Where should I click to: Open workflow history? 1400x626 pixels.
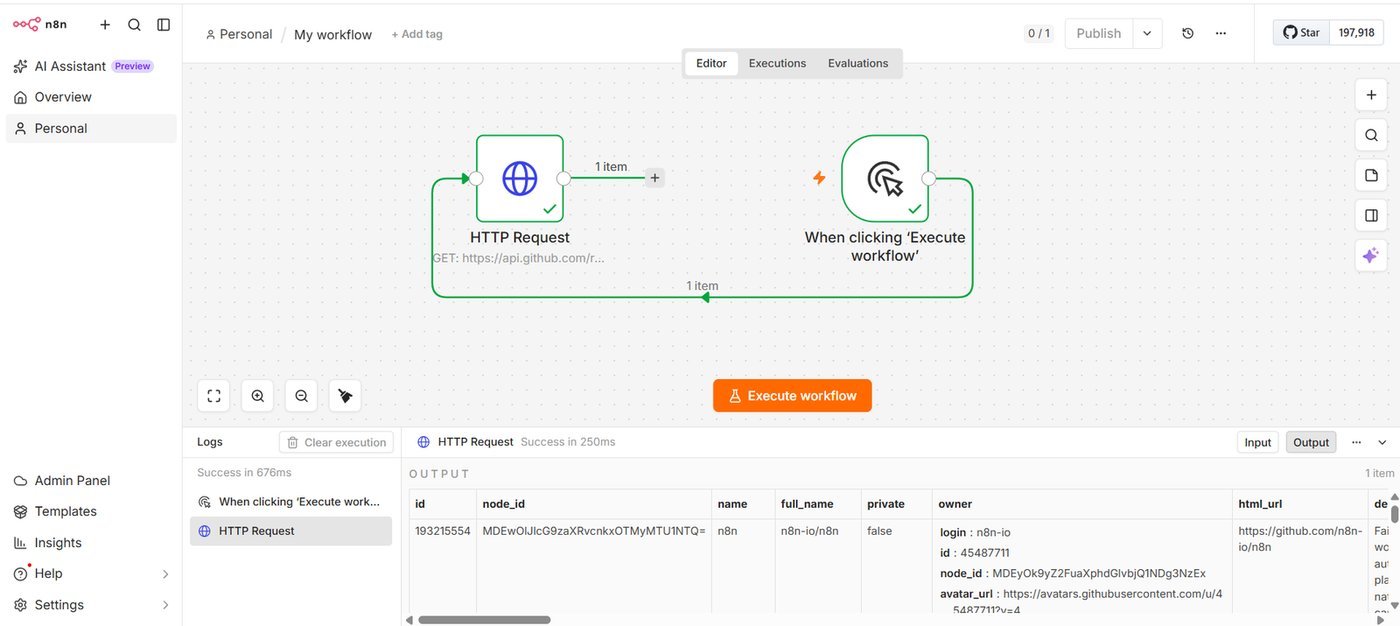(x=1188, y=33)
